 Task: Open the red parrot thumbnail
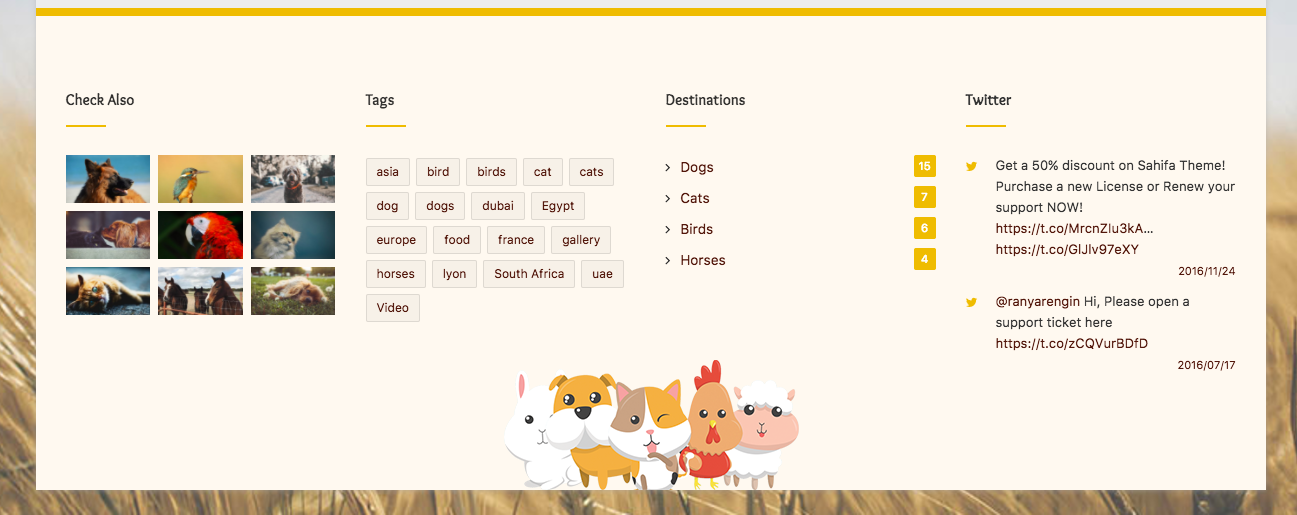coord(200,235)
